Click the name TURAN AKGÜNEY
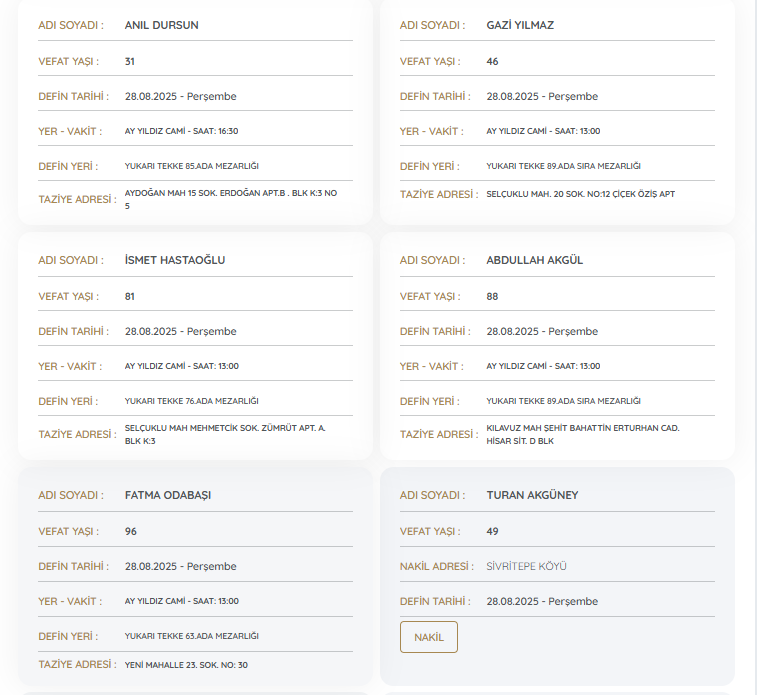Image resolution: width=757 pixels, height=695 pixels. tap(532, 495)
